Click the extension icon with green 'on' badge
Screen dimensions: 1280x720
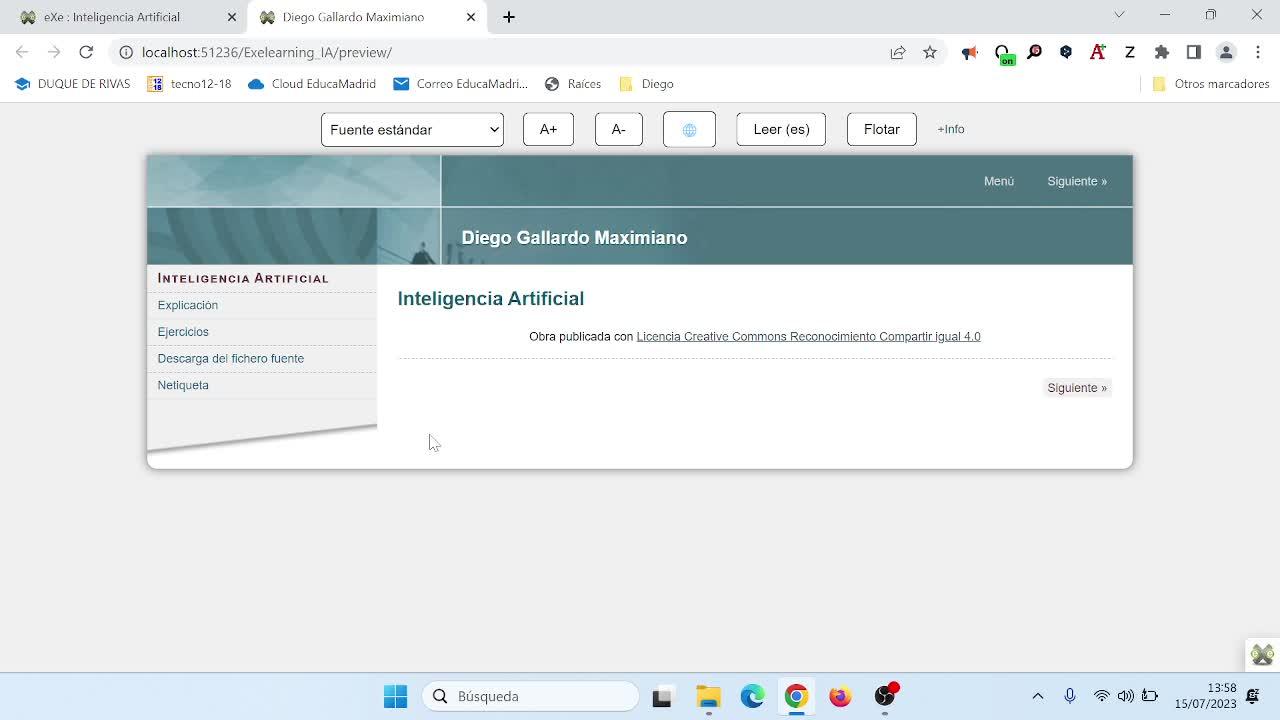click(1003, 53)
